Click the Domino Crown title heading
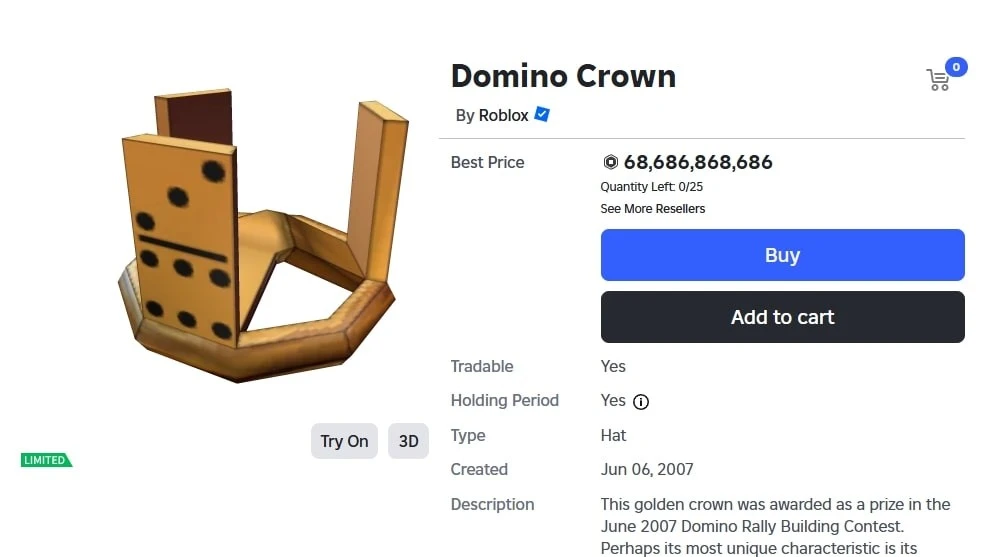 coord(563,76)
